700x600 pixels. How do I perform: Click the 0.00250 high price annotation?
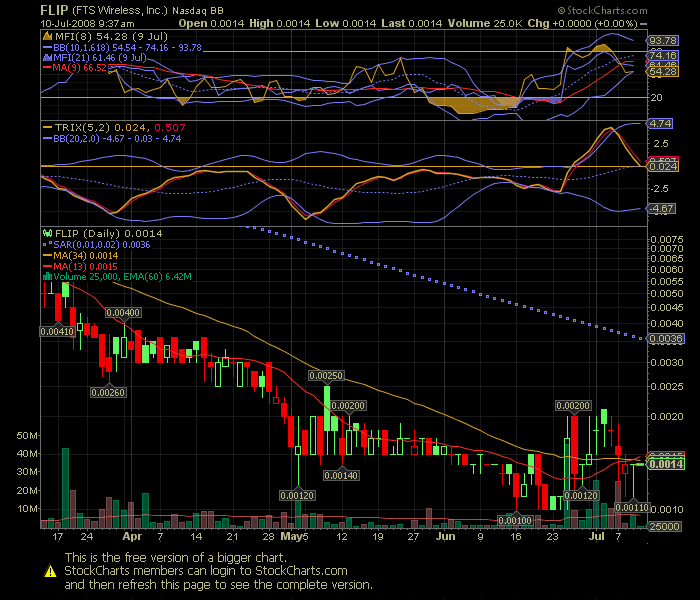click(x=326, y=376)
